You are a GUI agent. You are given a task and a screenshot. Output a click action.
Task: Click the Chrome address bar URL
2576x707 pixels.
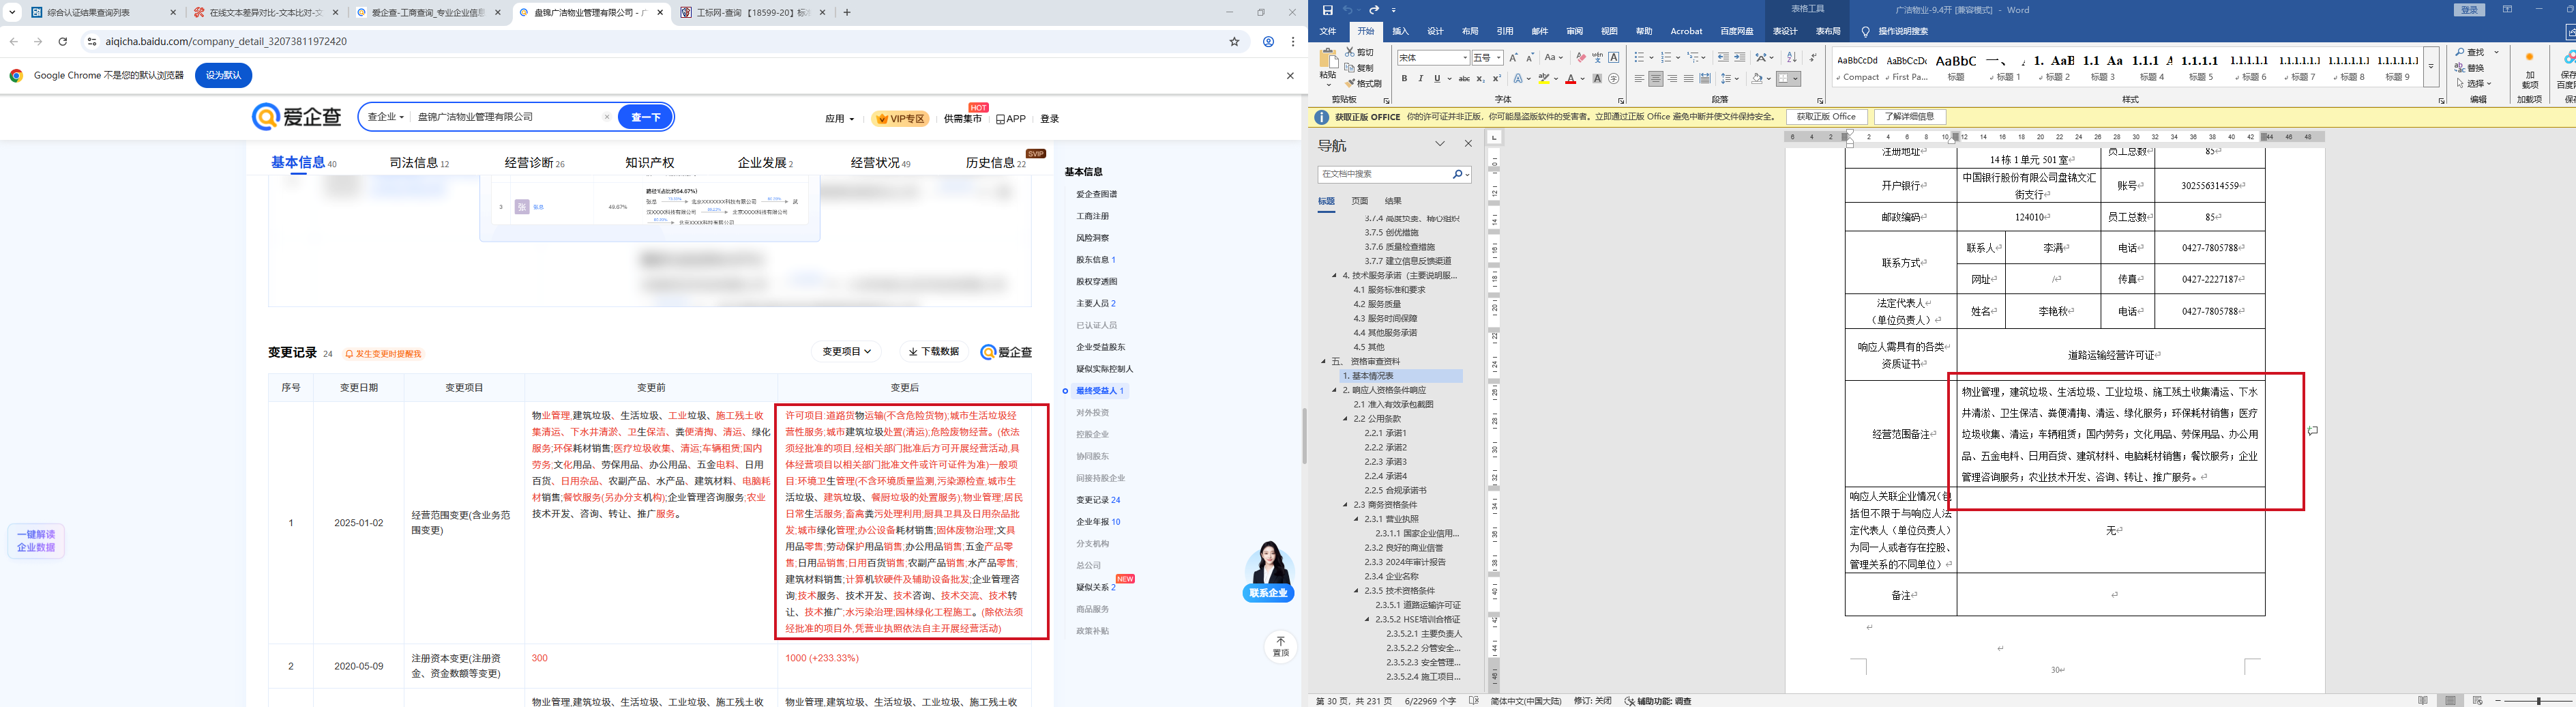click(x=226, y=42)
